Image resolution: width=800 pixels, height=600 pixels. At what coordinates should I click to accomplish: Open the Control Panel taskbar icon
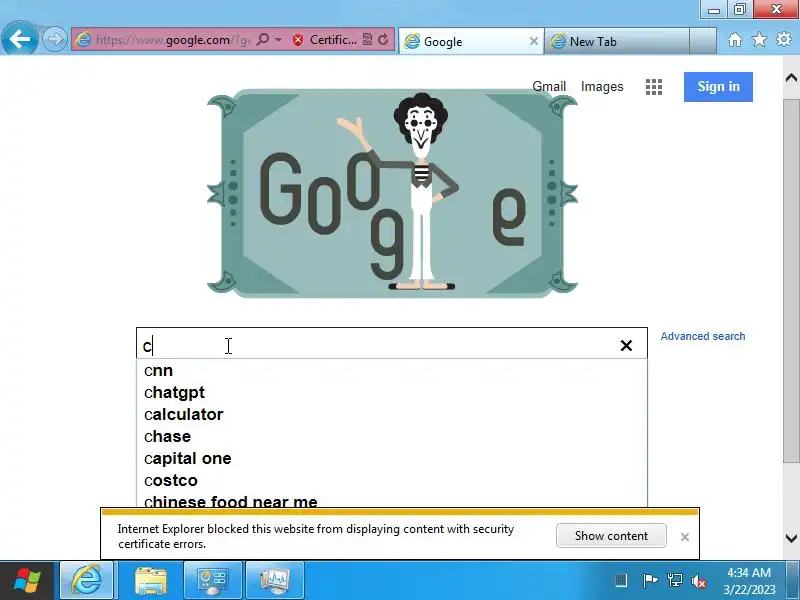tap(213, 580)
